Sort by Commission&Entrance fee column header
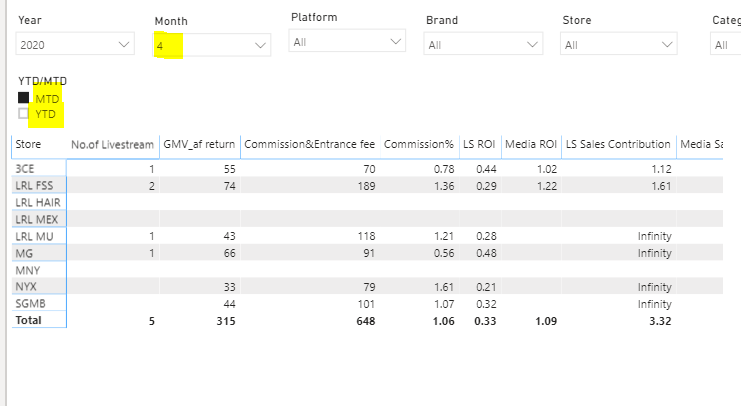The height and width of the screenshot is (406, 741). [x=310, y=145]
